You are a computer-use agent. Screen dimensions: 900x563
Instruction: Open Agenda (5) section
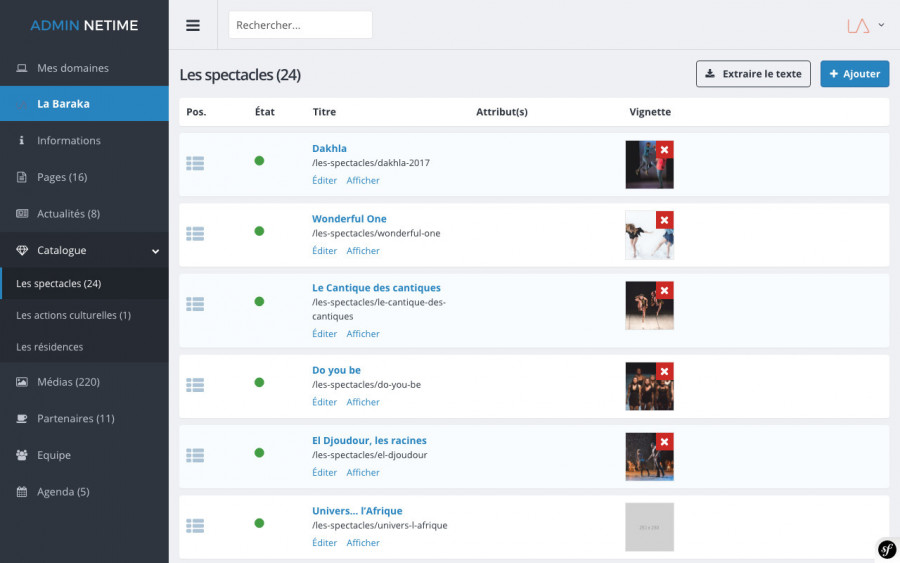pos(63,492)
